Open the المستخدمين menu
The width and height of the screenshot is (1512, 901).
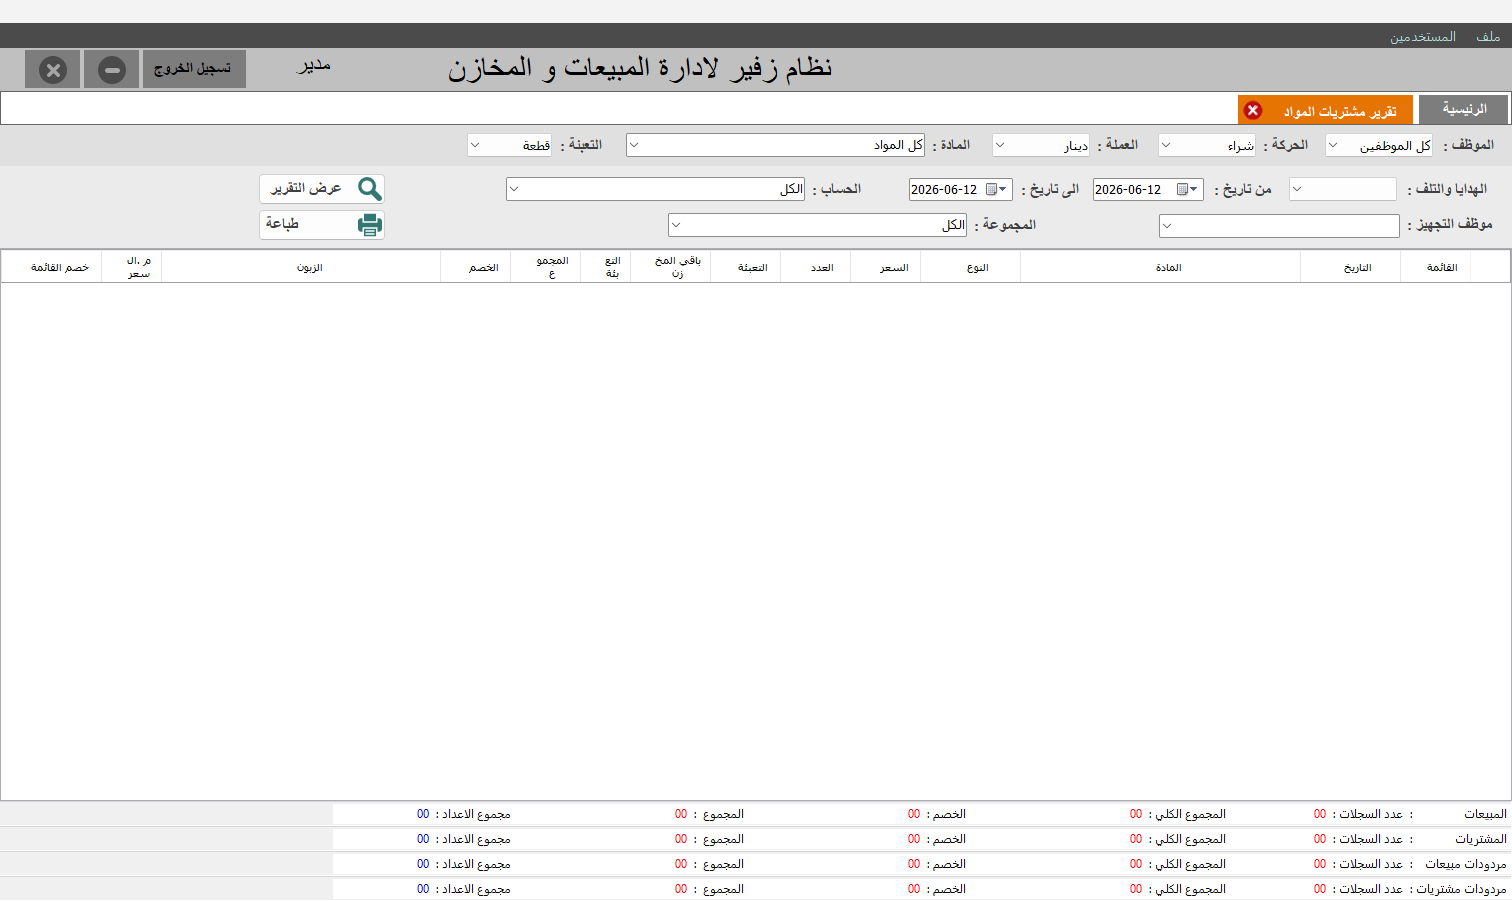1423,37
